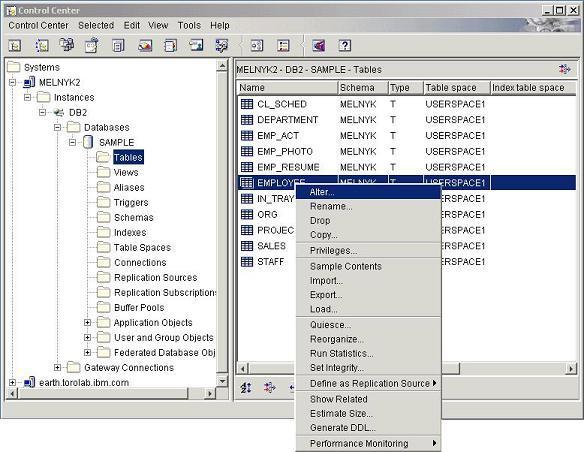This screenshot has width=584, height=452.
Task: Click the stacked-documents toolbar icon
Action: 118,46
